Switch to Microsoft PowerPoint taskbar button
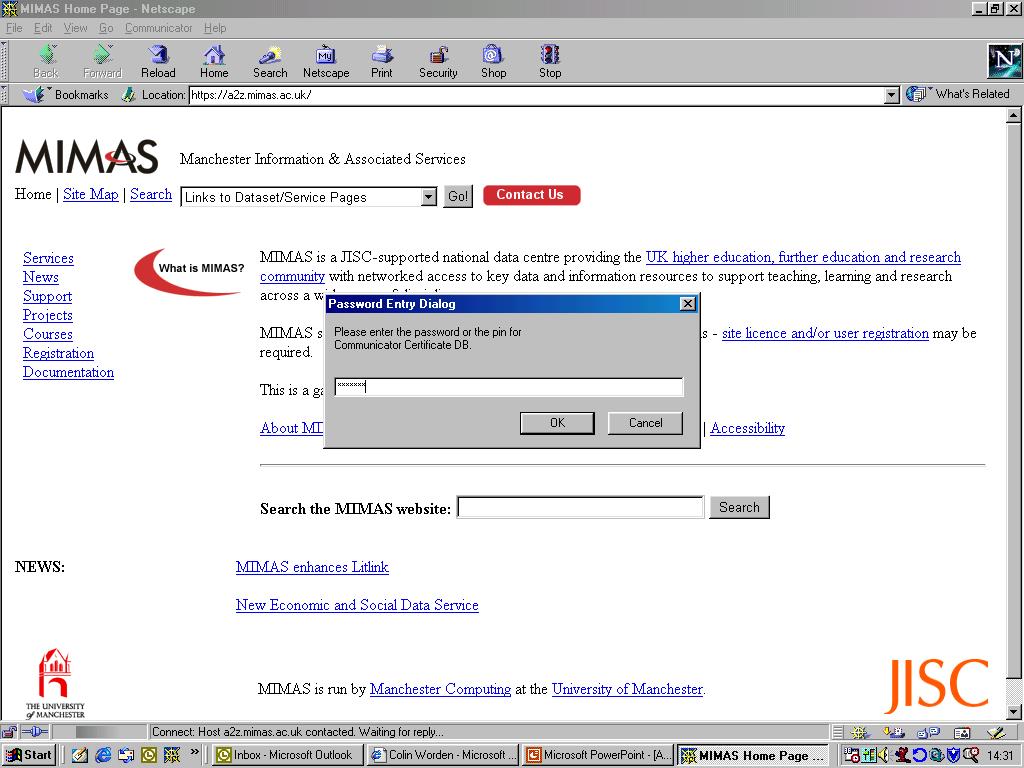Viewport: 1024px width, 768px height. [598, 755]
